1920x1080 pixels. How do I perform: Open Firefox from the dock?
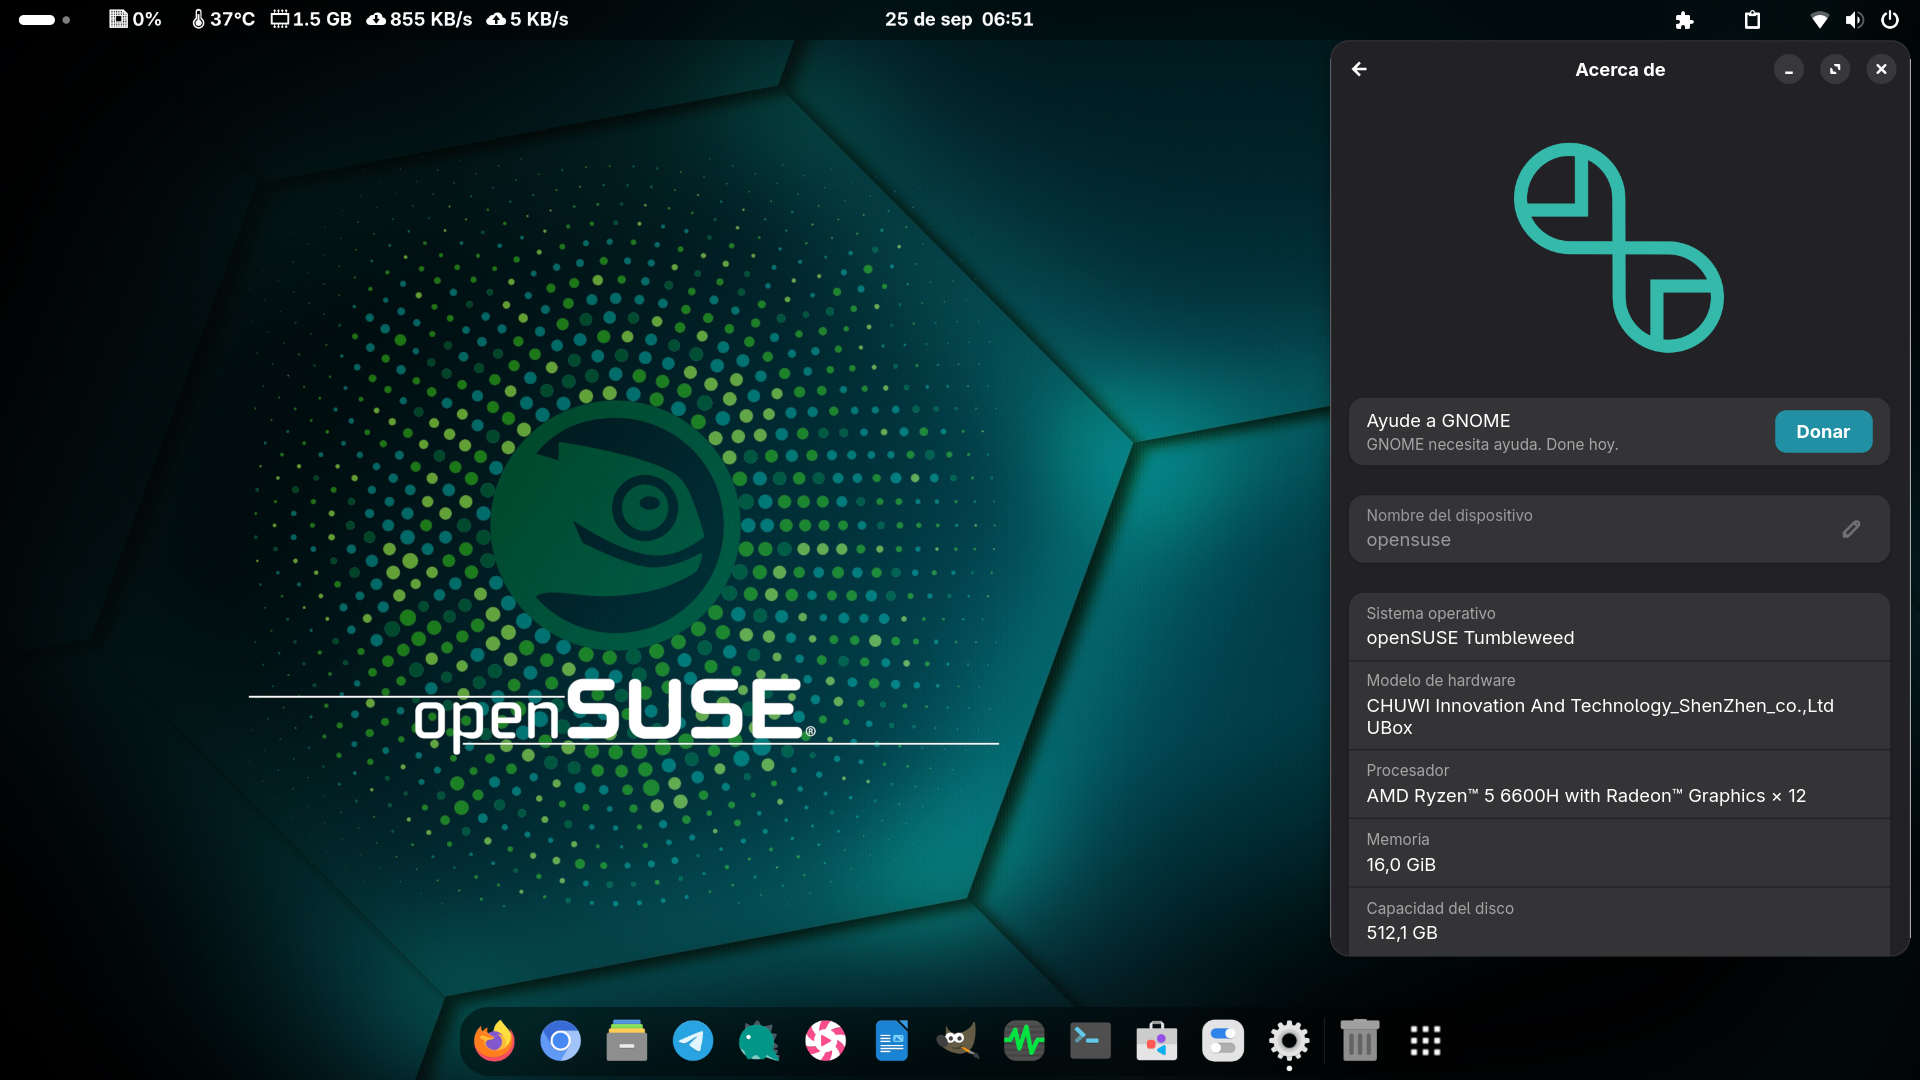point(494,1041)
